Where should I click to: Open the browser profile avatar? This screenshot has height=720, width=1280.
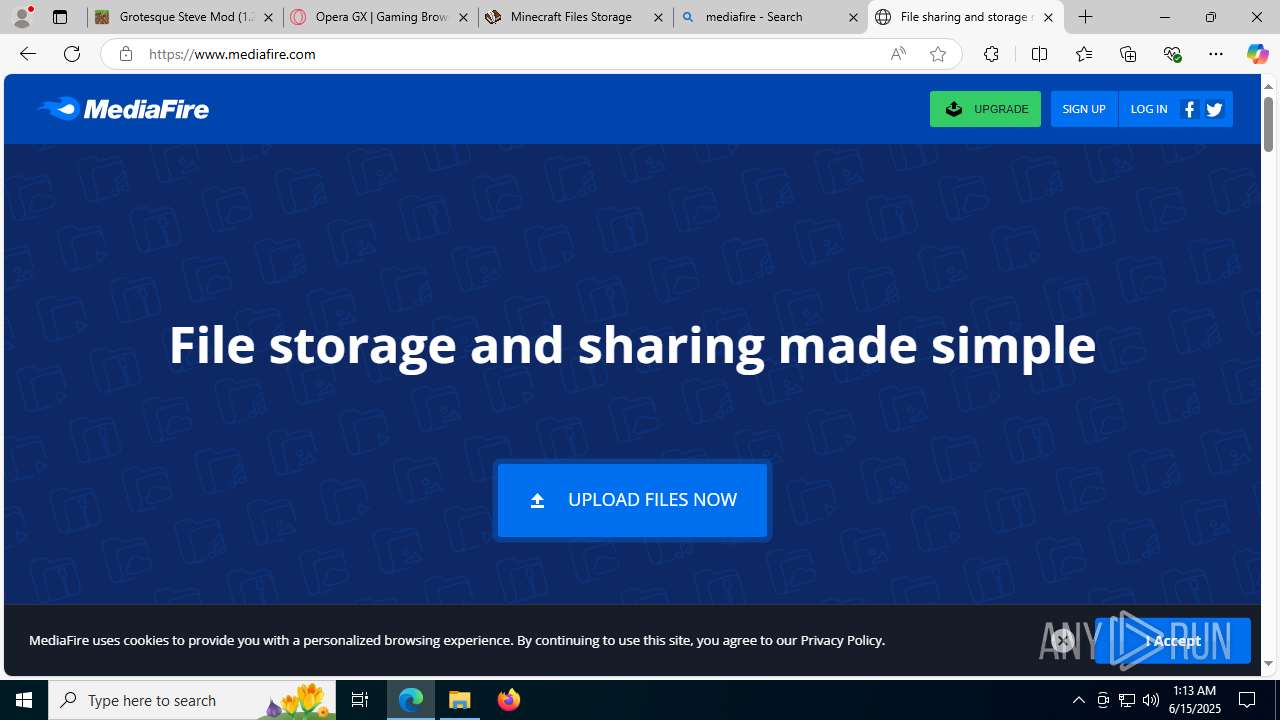[x=22, y=17]
